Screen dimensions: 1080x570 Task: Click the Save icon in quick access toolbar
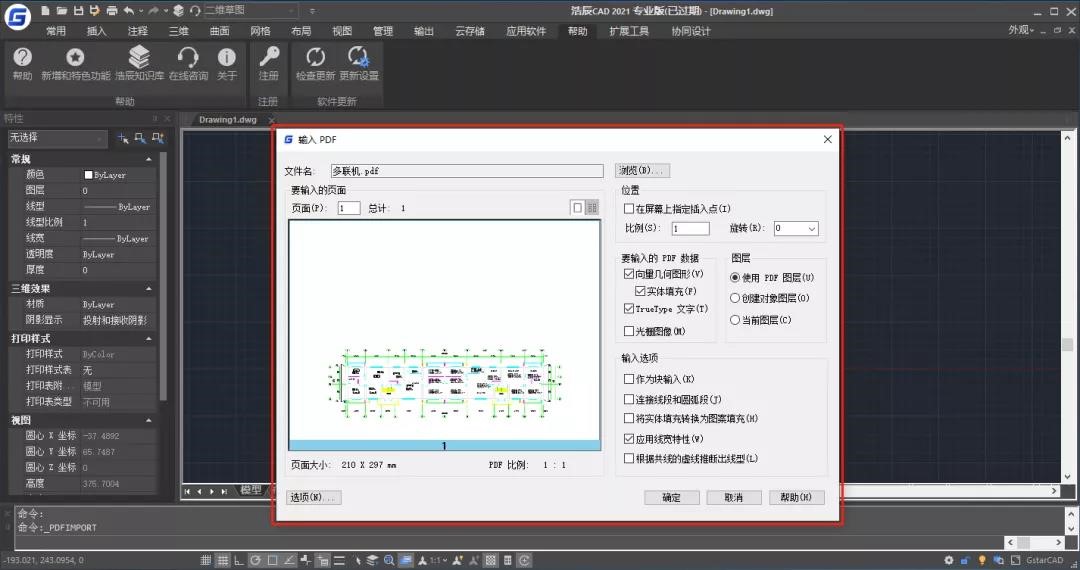tap(79, 10)
